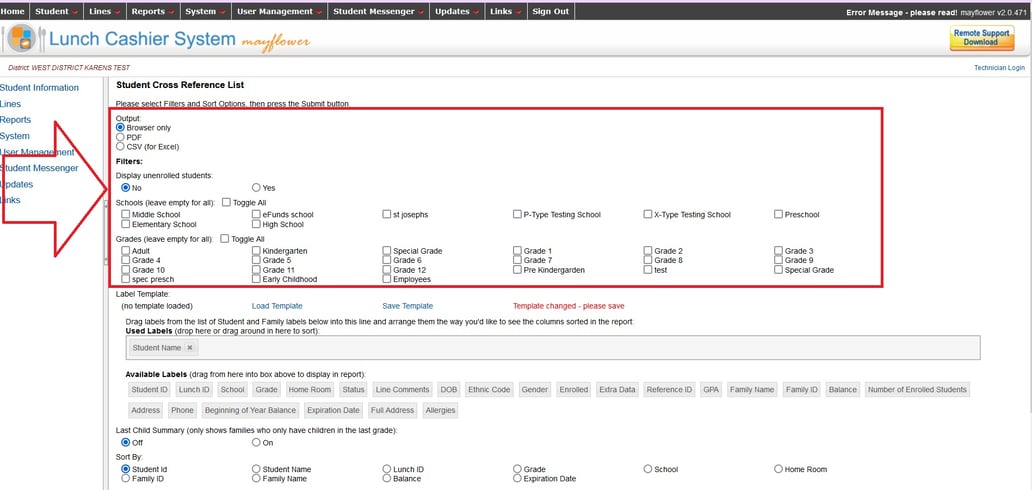Select Yes for display unenrolled students
This screenshot has width=1032, height=490.
pos(257,188)
